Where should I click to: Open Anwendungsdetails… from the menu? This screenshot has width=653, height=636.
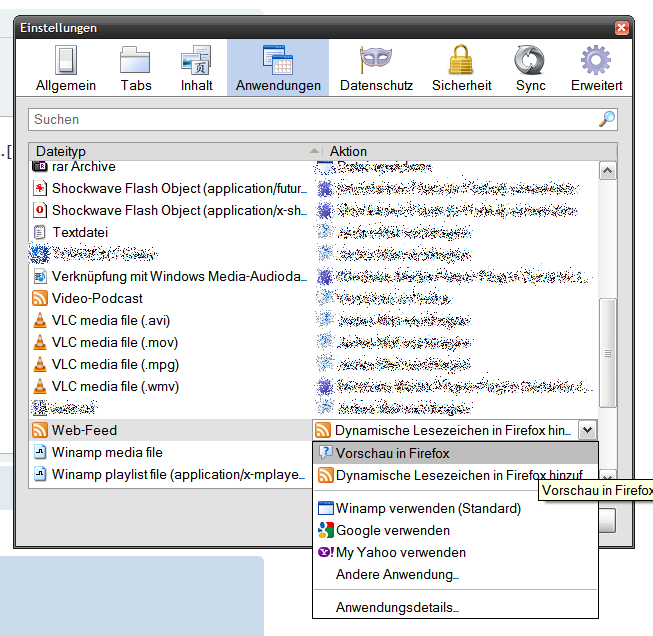(455, 607)
